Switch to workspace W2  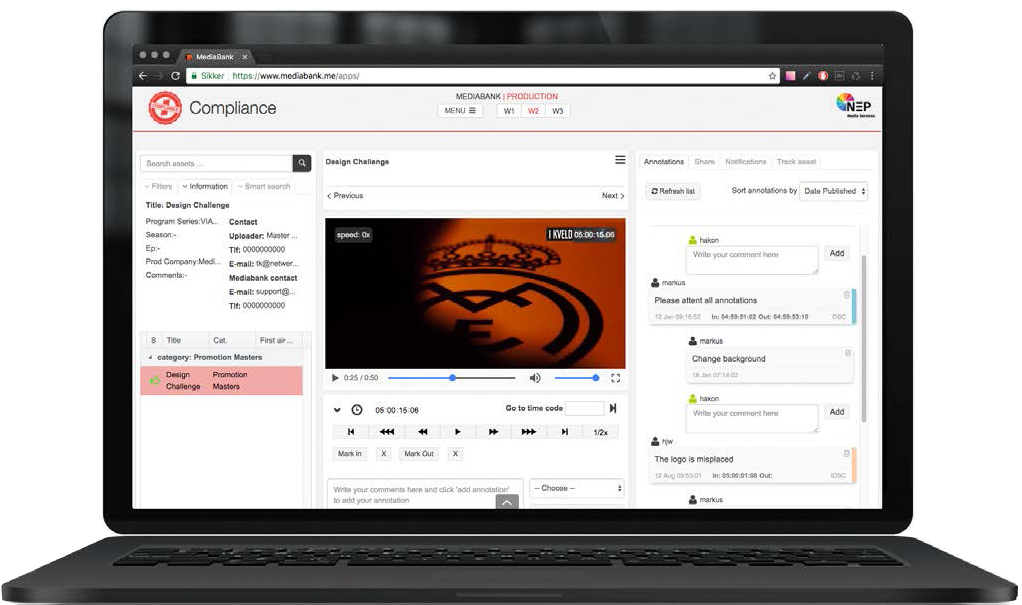533,111
